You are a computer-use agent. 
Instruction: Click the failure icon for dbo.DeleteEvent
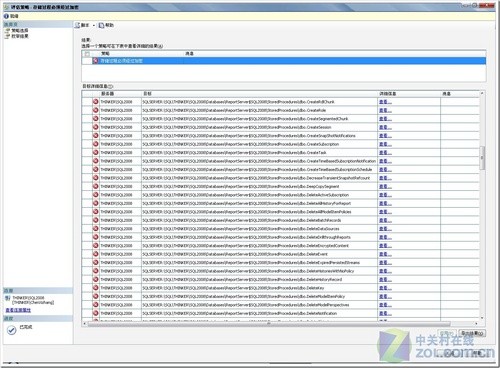96,254
